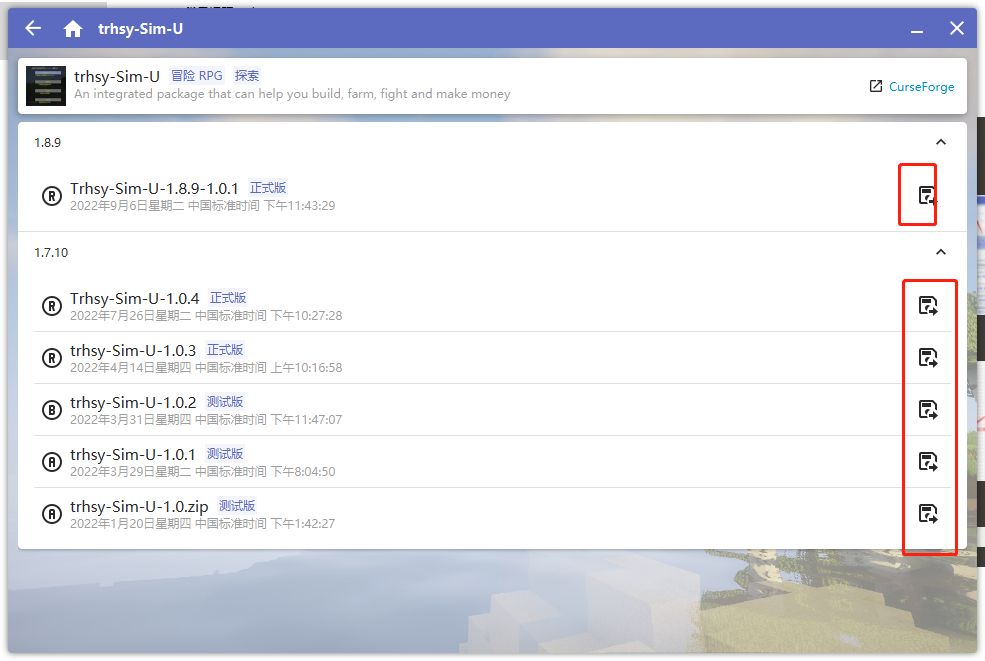The width and height of the screenshot is (985, 661).
Task: Select the Trhsy-Sim-U-1.8.9-1.0.1 file name
Action: (154, 188)
